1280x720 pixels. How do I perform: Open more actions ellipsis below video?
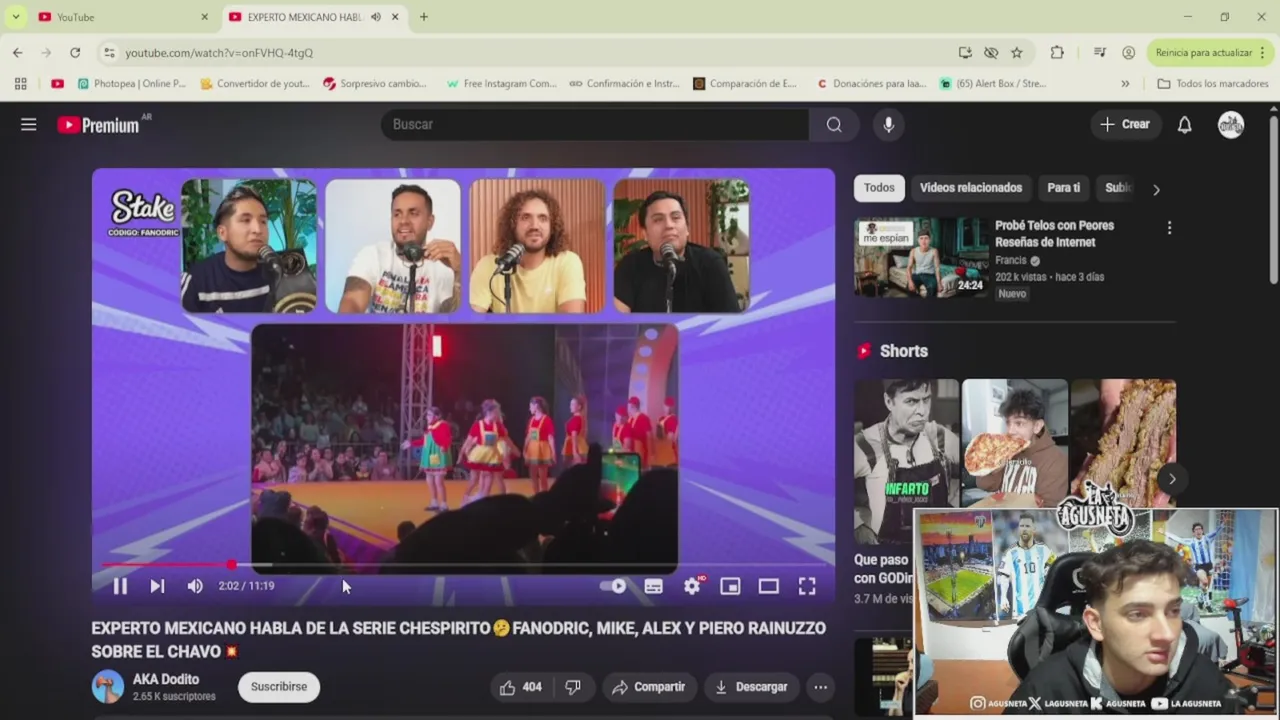coord(820,687)
